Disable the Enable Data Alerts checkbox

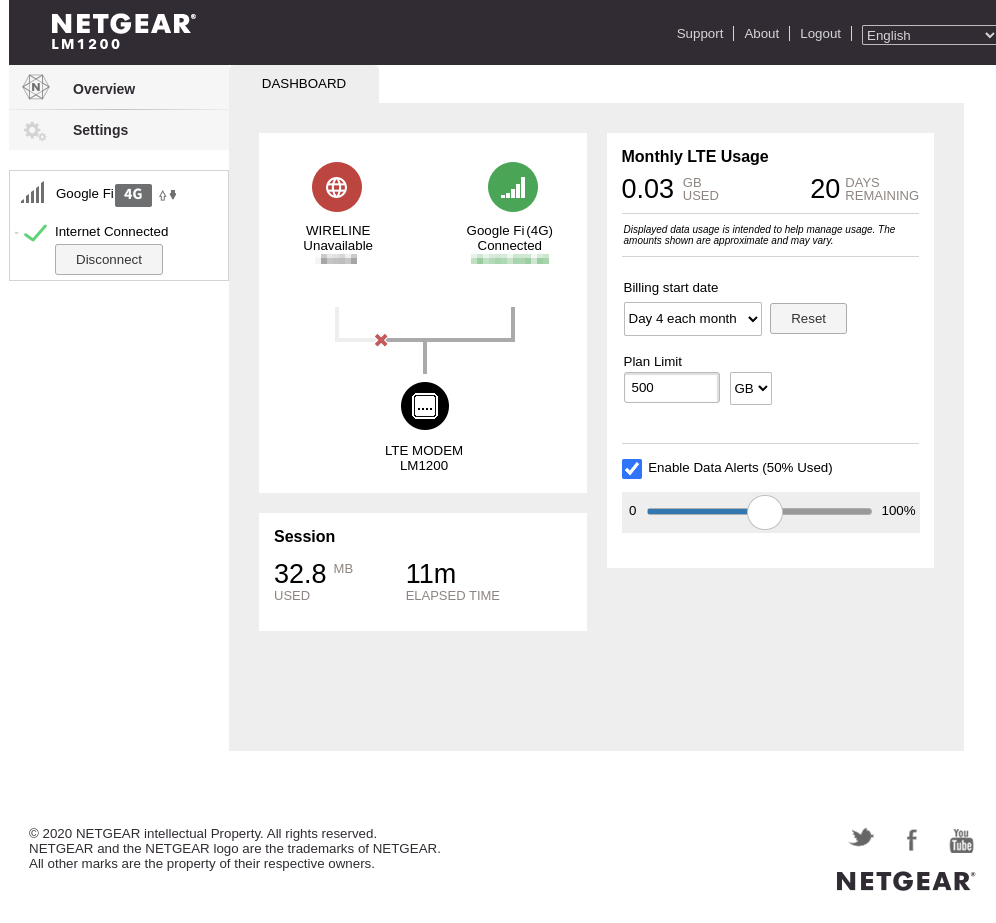pyautogui.click(x=632, y=468)
